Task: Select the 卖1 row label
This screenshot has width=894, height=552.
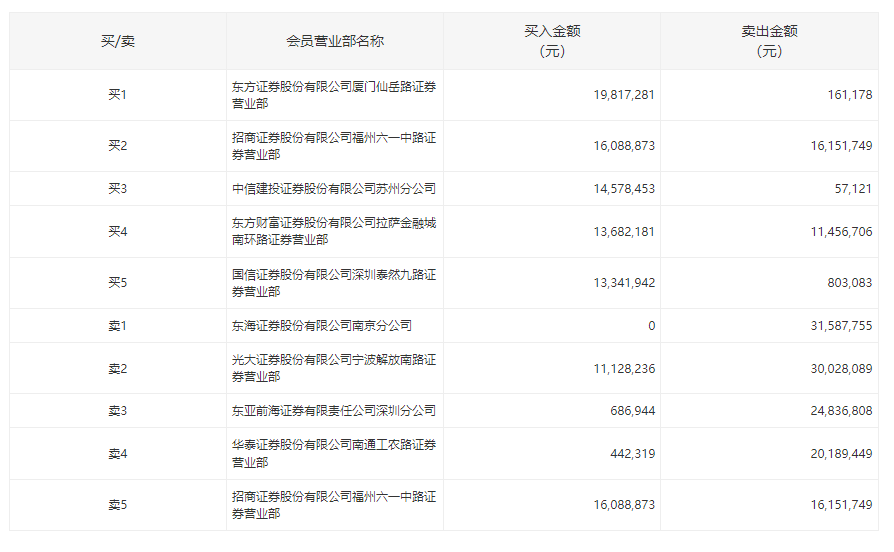Action: point(118,326)
